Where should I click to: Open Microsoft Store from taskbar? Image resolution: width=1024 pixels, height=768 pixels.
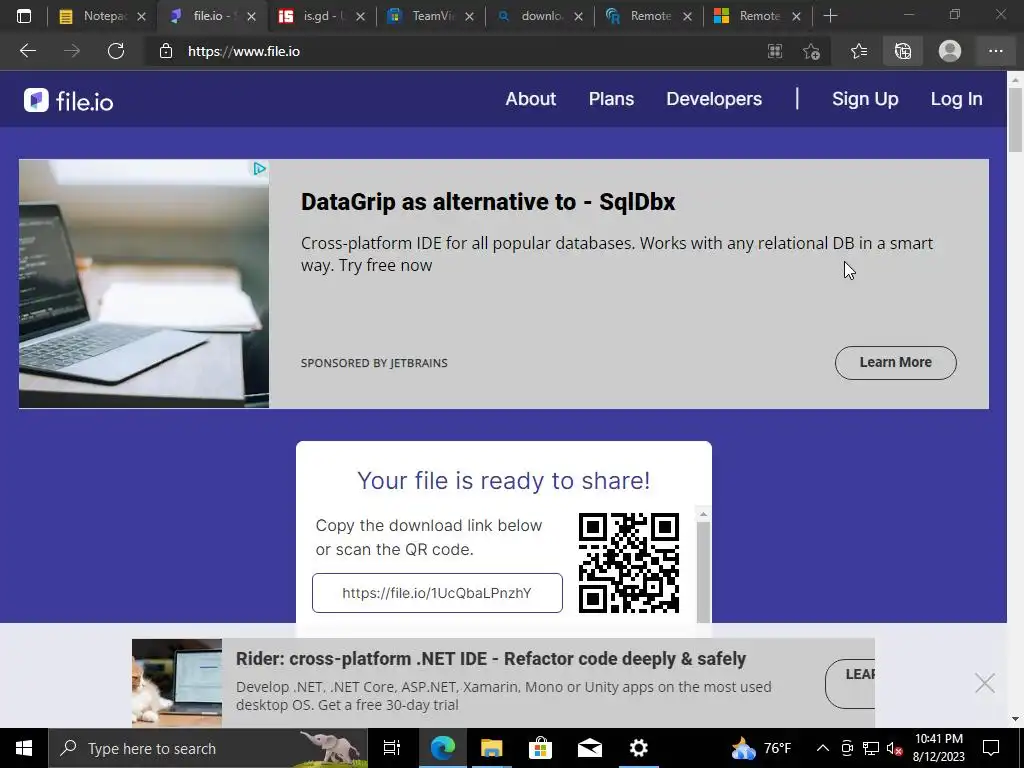tap(540, 748)
